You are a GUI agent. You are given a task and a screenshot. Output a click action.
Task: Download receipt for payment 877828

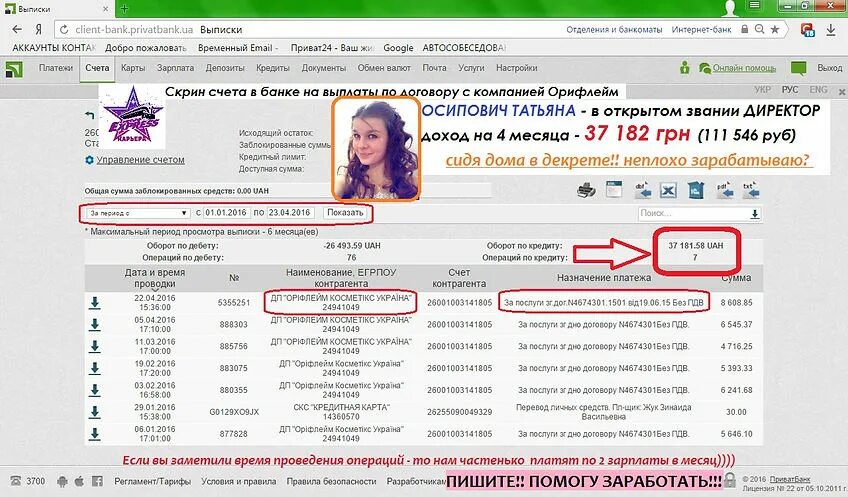(95, 433)
